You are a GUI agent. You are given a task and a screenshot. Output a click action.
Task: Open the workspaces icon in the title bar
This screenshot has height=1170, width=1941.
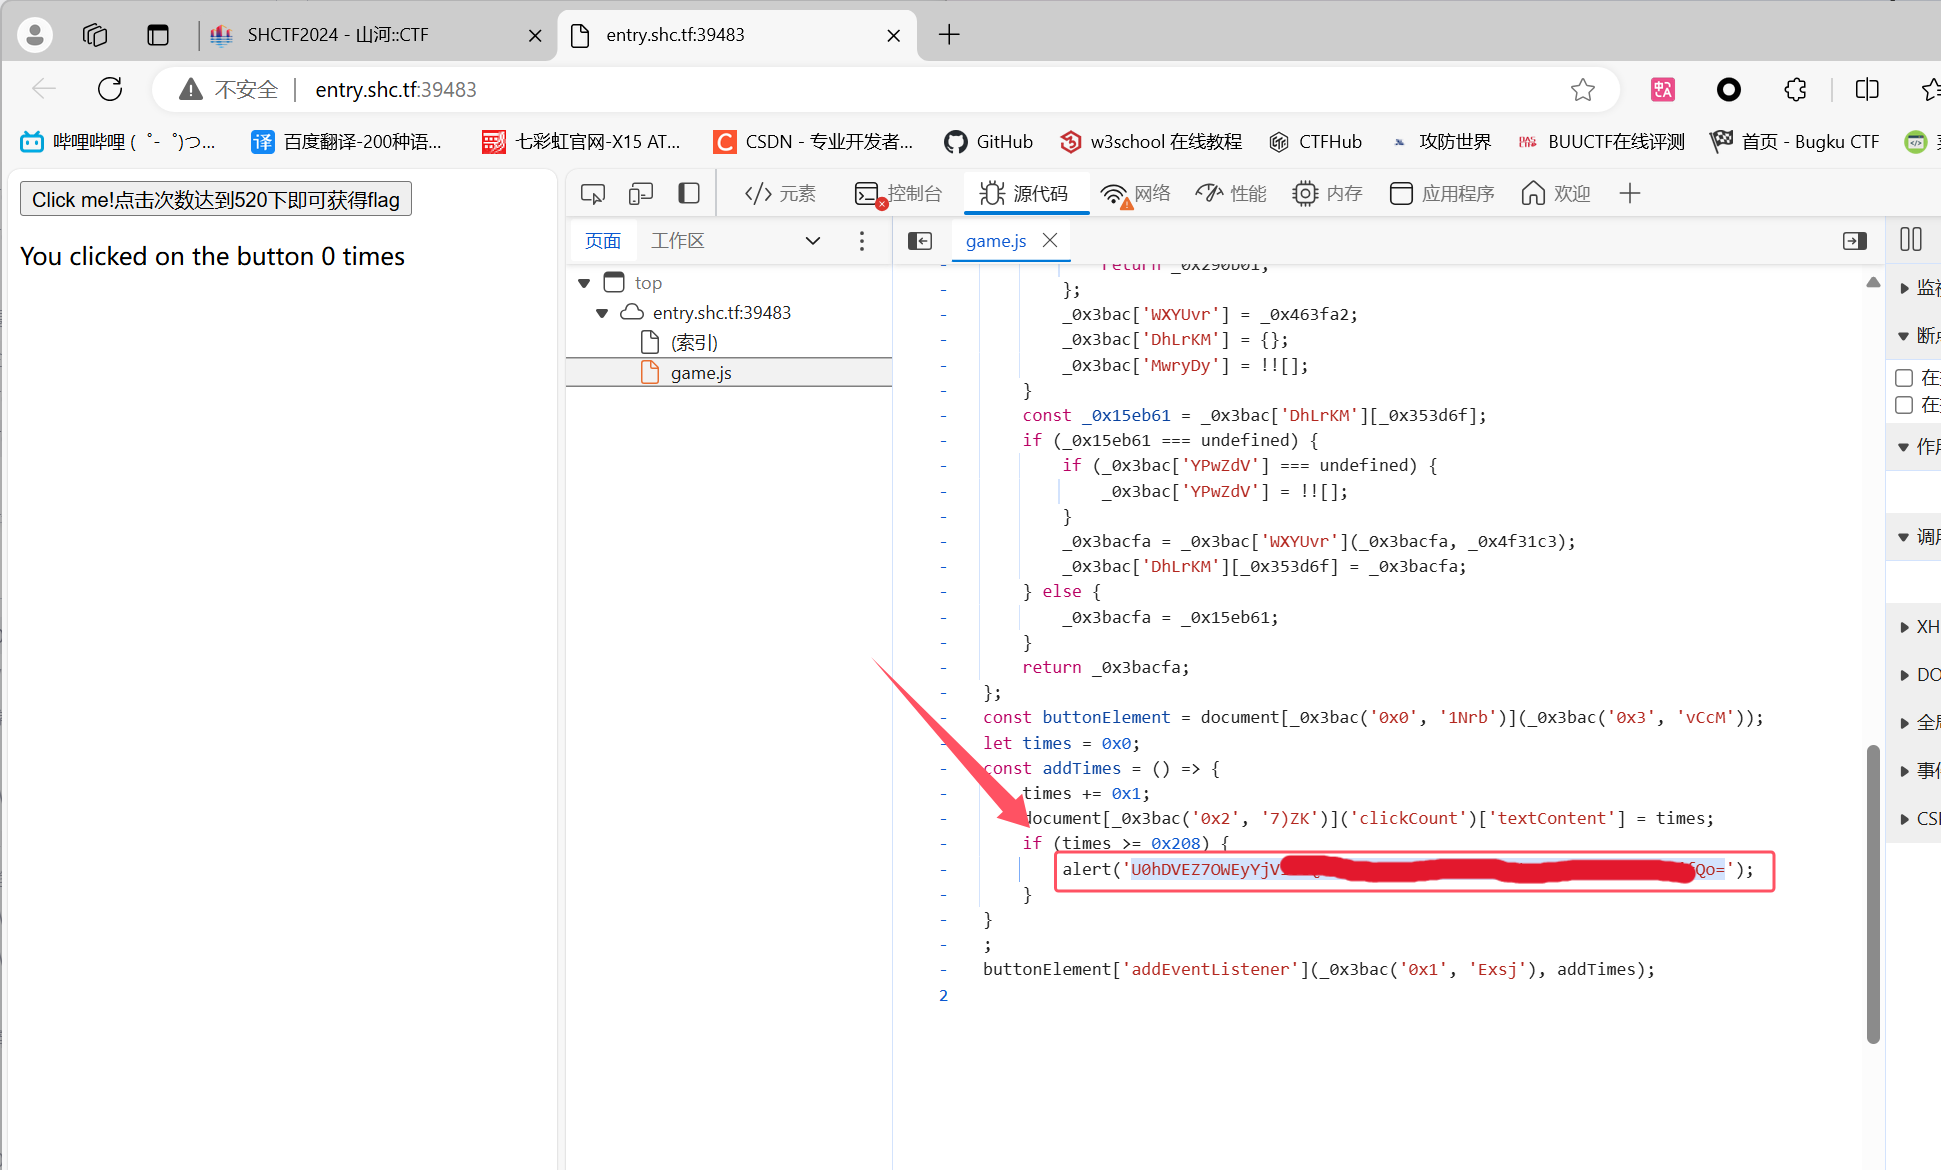click(95, 35)
